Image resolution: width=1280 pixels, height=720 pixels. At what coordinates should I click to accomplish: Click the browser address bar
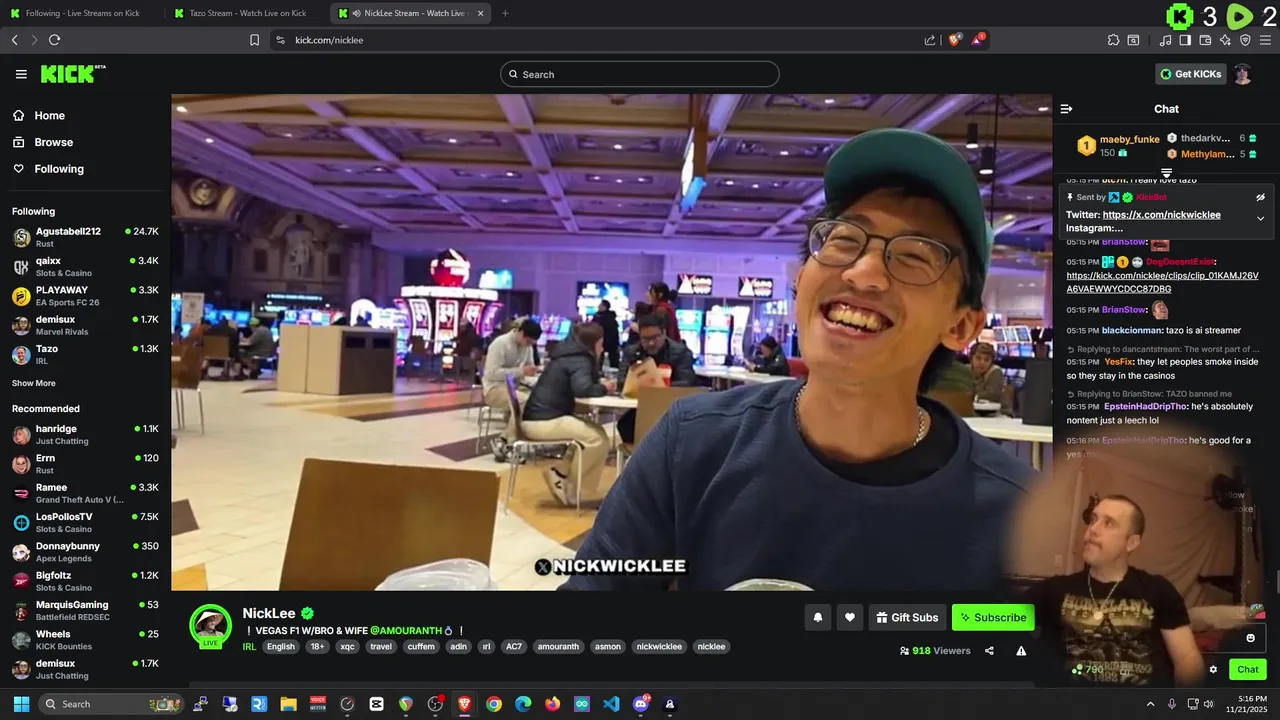(x=600, y=40)
